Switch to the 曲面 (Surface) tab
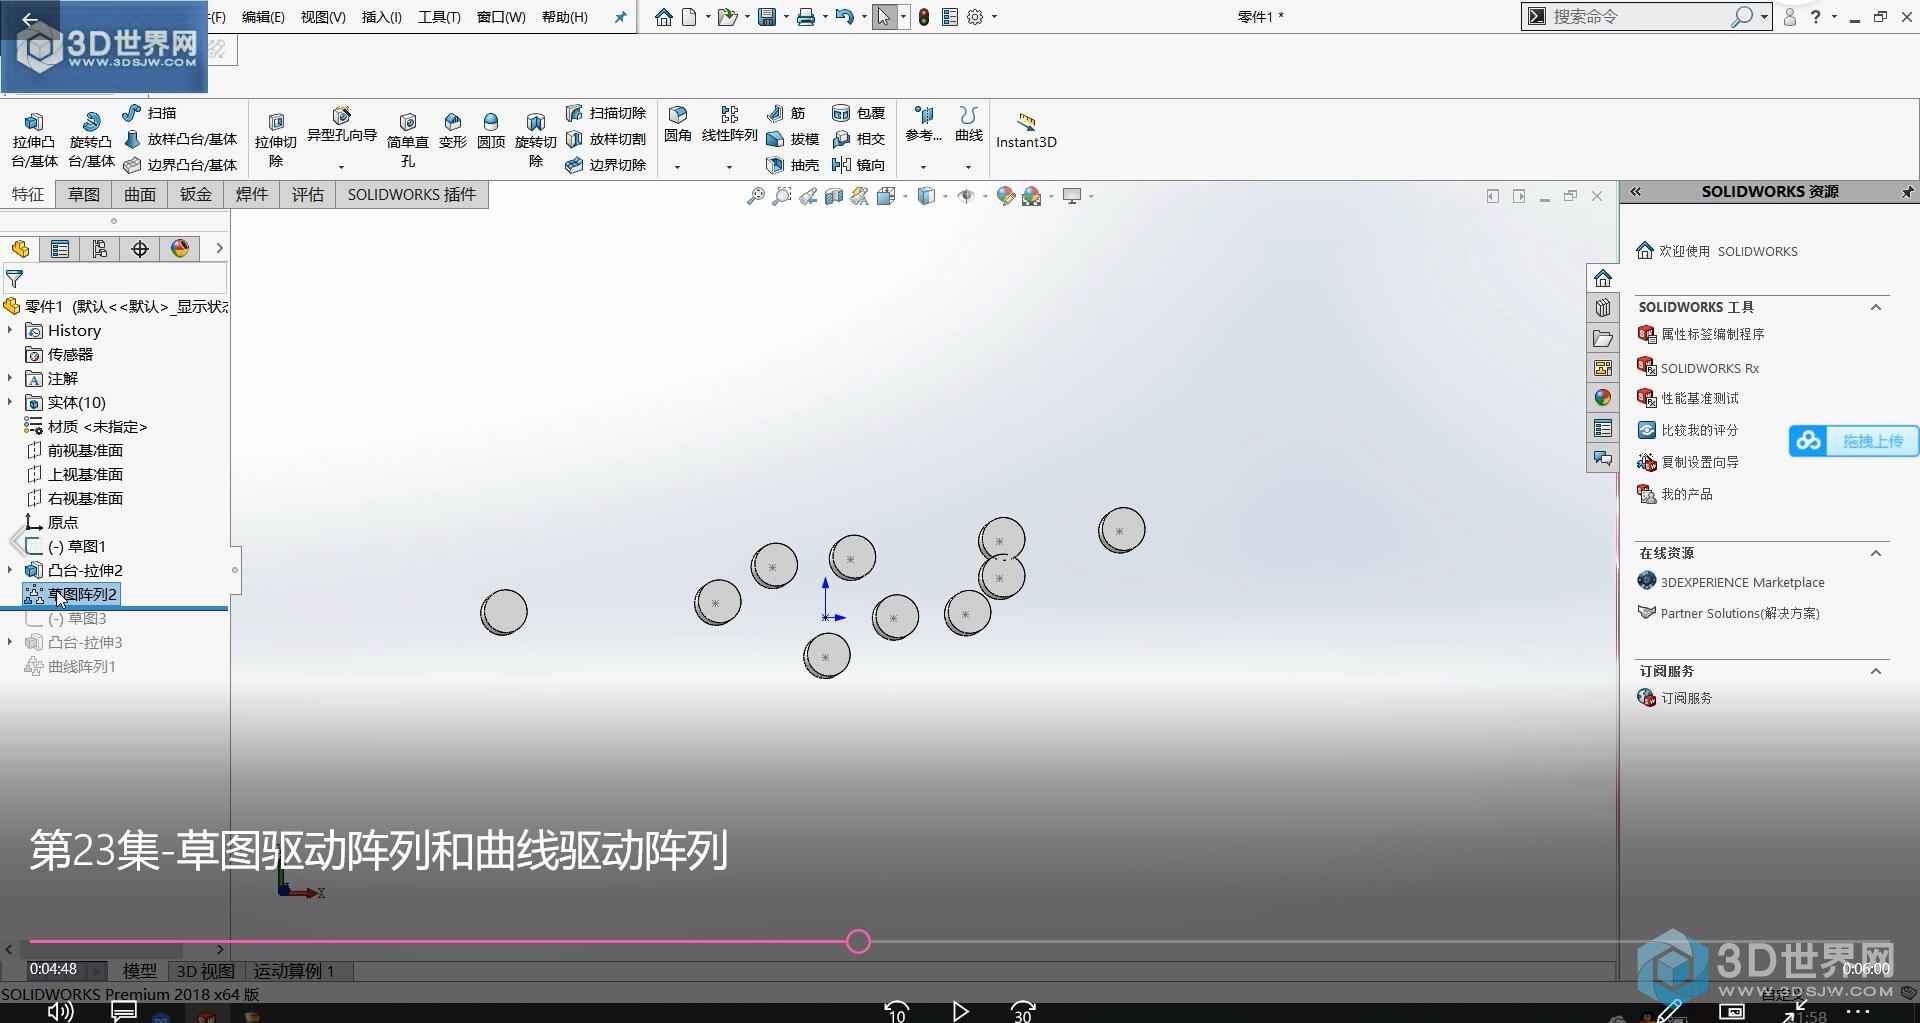This screenshot has height=1023, width=1920. pos(140,194)
